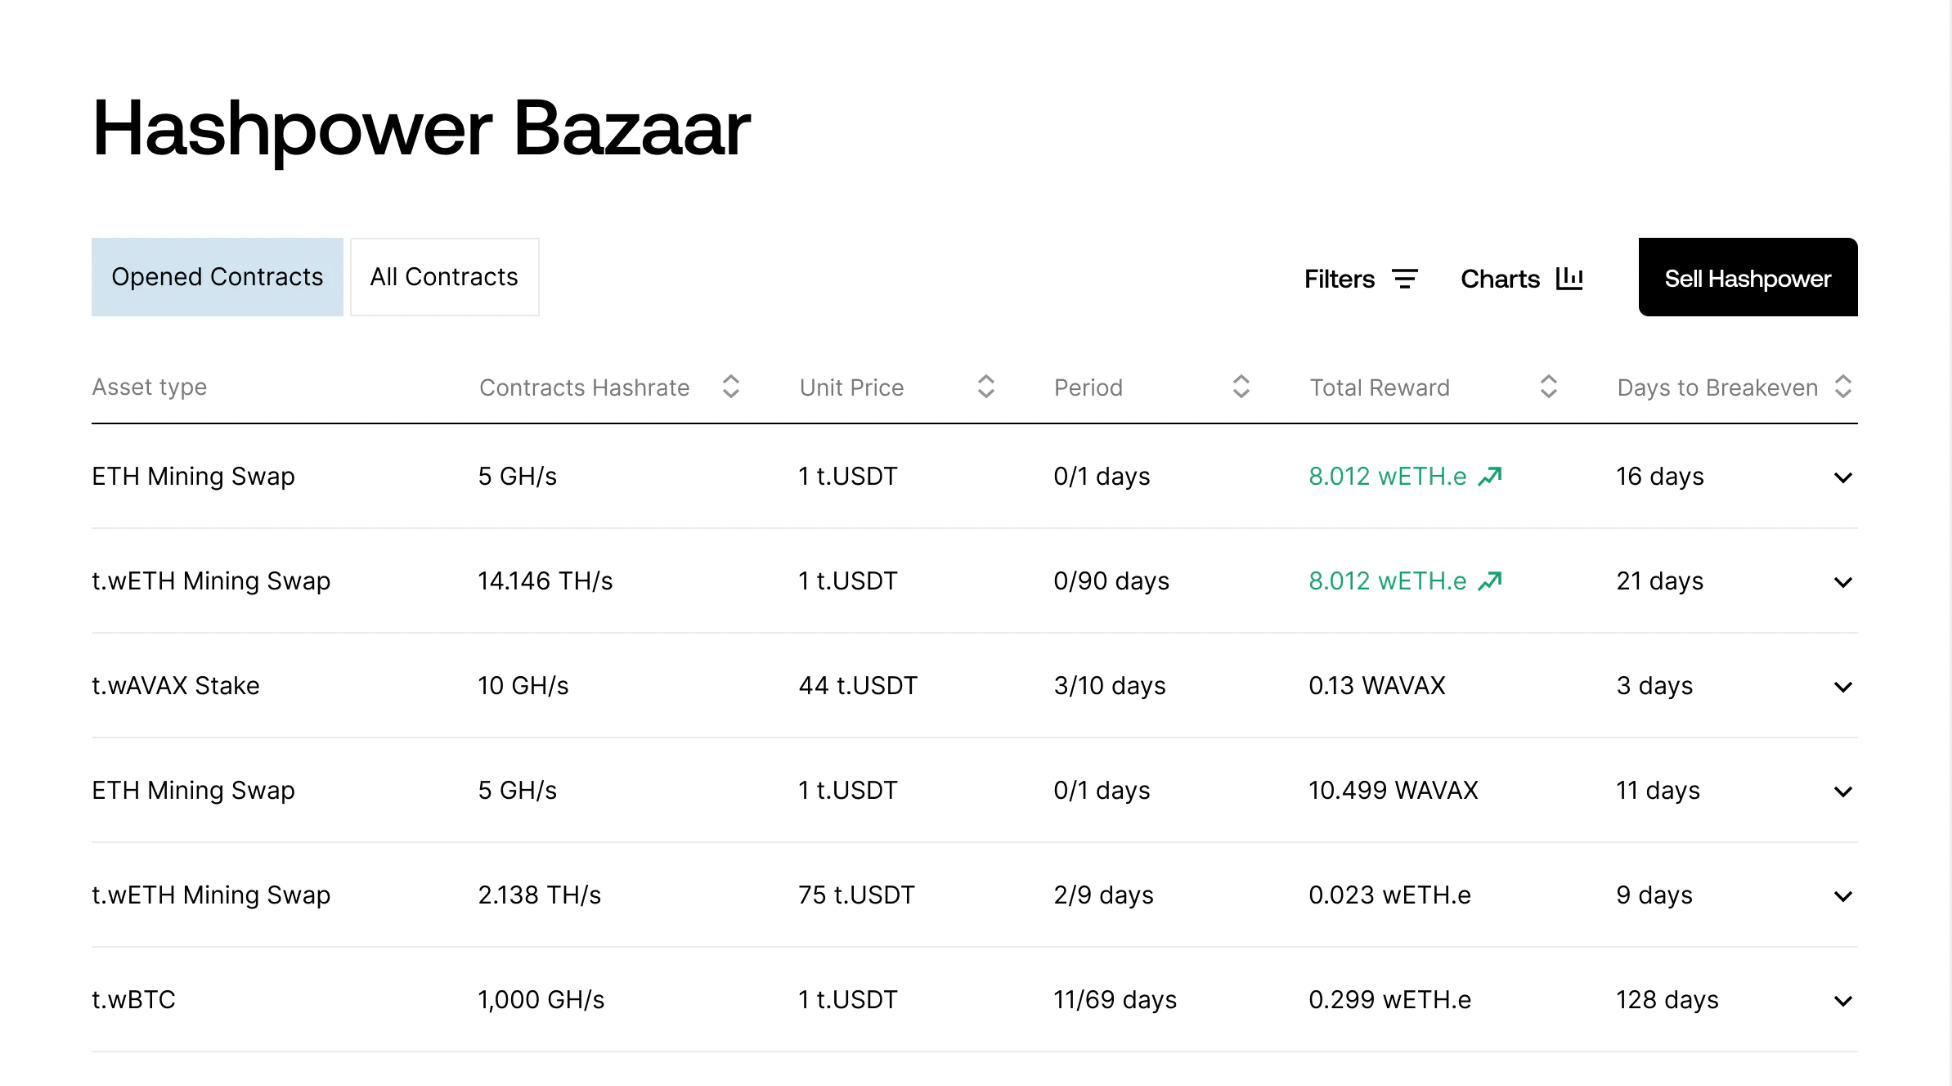Expand the 9 days t.wETH Mining Swap row
1952x1086 pixels.
coord(1843,896)
